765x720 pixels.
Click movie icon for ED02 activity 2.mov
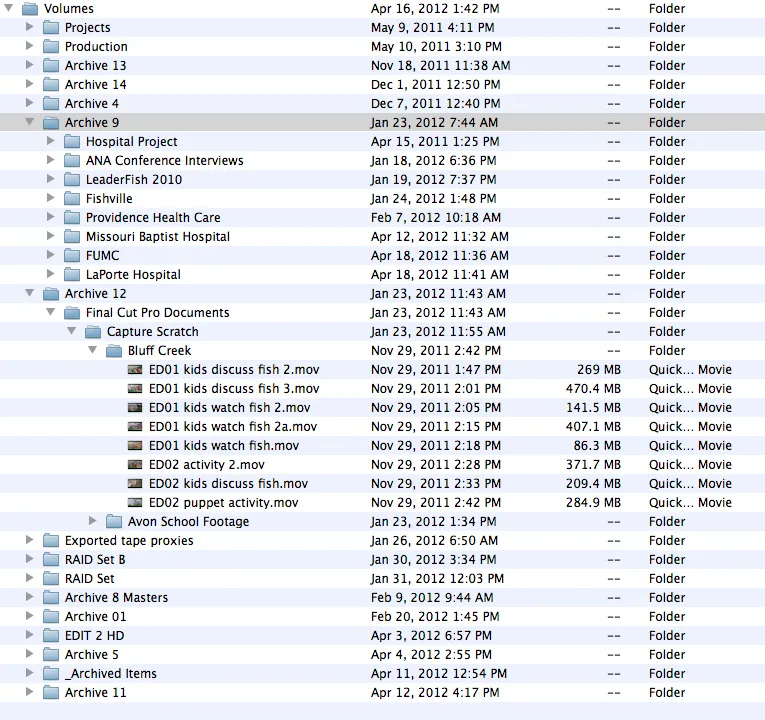pyautogui.click(x=135, y=465)
